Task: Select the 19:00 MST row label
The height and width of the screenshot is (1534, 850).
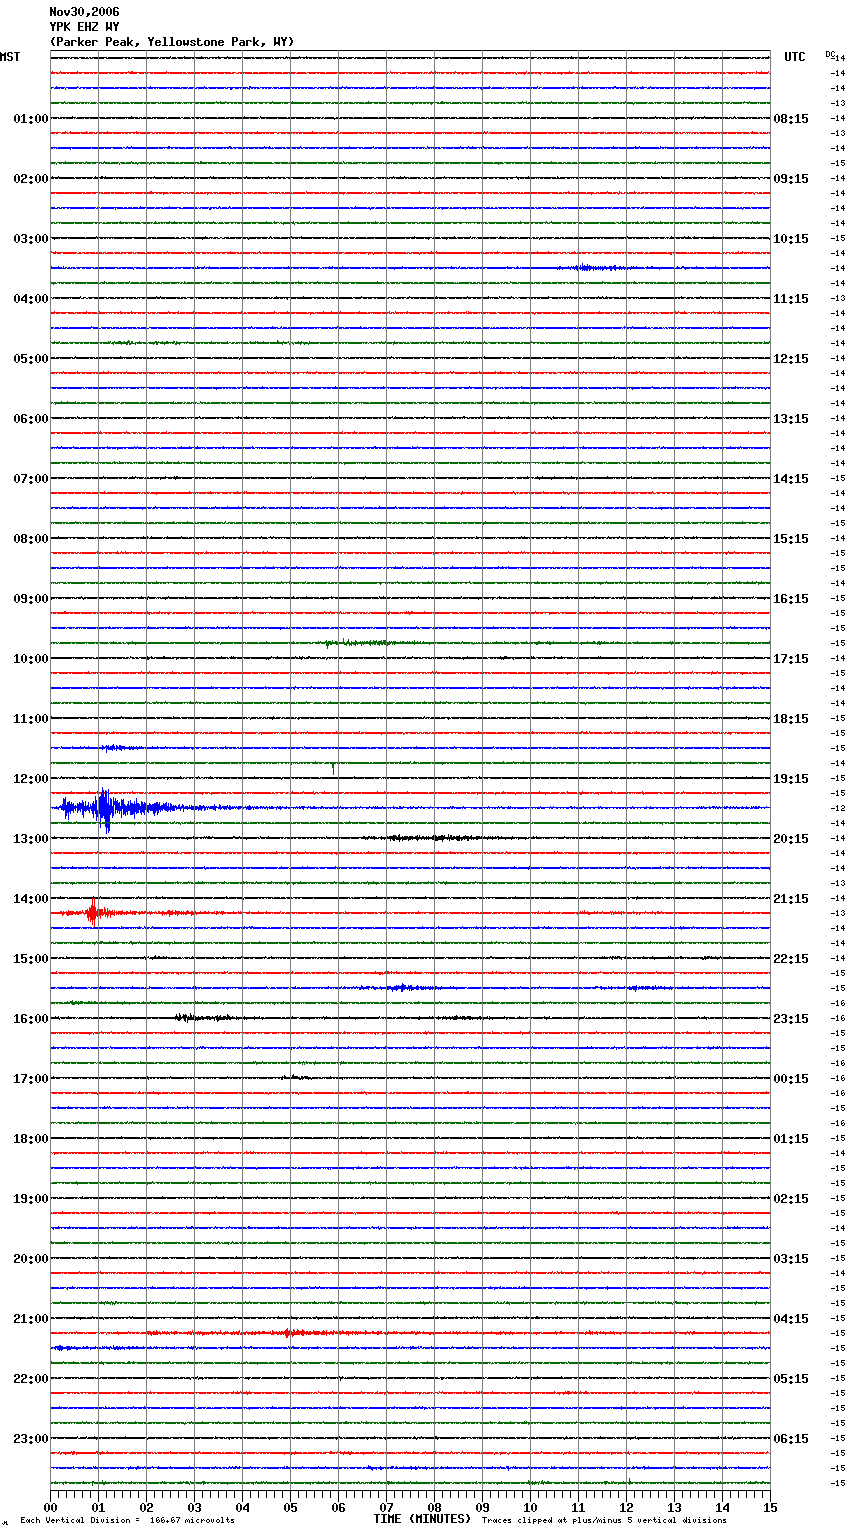Action: (31, 1199)
